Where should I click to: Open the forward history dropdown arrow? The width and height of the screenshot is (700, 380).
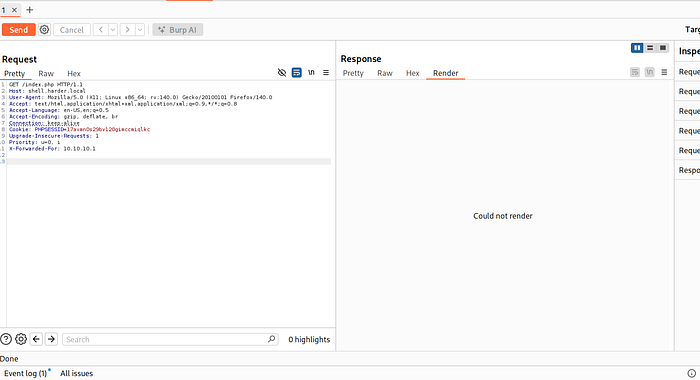pyautogui.click(x=140, y=30)
